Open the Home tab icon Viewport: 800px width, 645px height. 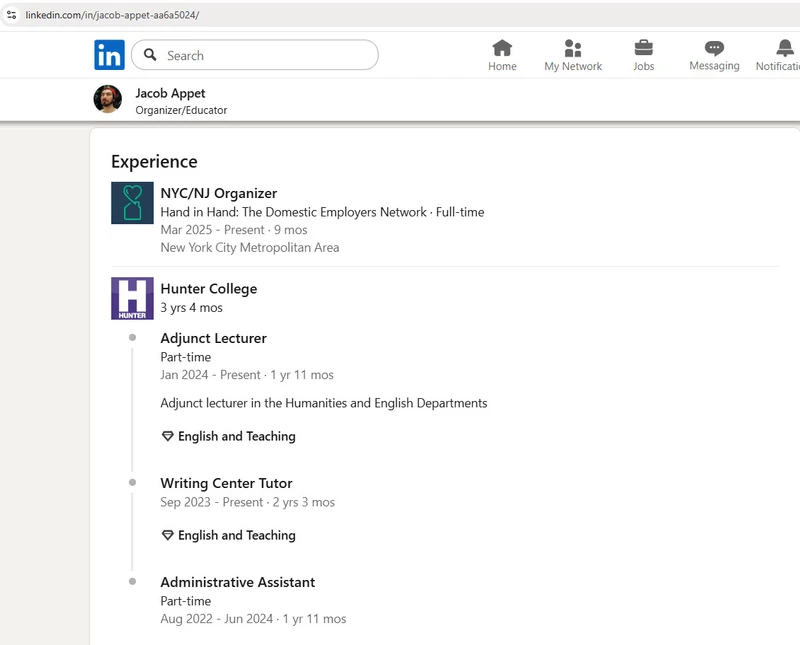click(502, 48)
